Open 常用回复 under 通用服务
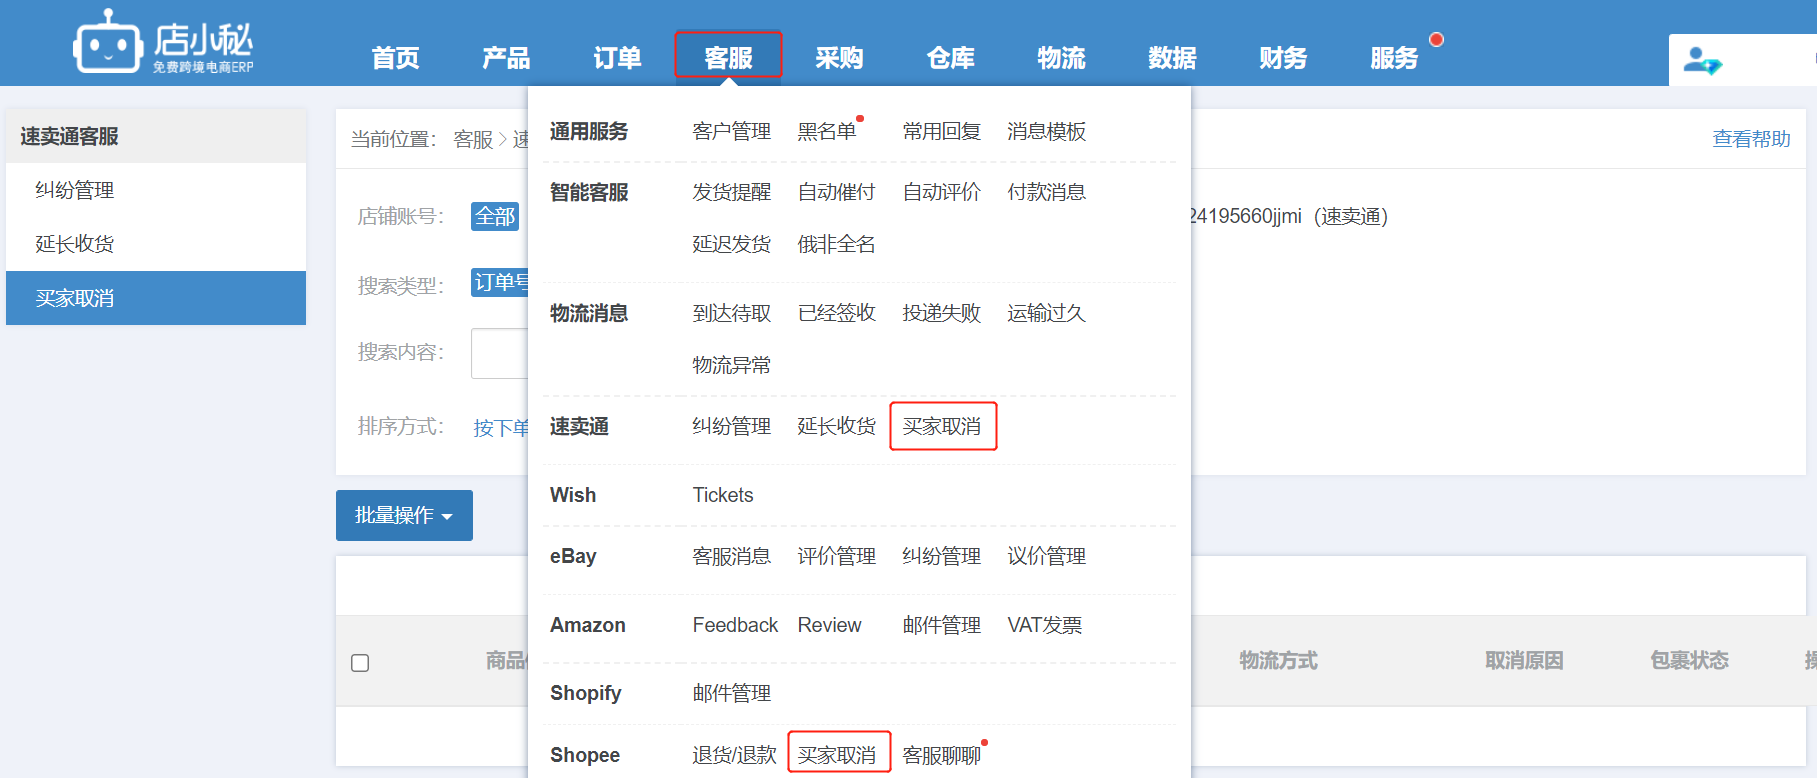1817x778 pixels. (942, 131)
